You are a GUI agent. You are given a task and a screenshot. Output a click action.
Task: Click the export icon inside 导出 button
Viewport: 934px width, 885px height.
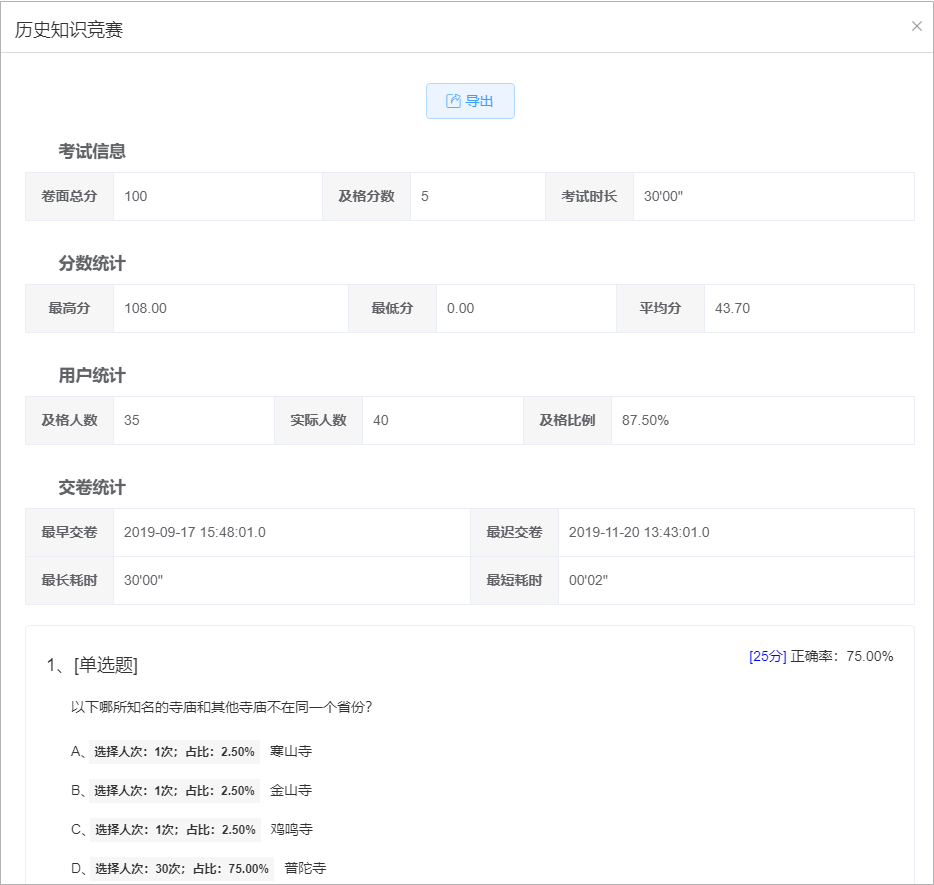click(x=453, y=101)
